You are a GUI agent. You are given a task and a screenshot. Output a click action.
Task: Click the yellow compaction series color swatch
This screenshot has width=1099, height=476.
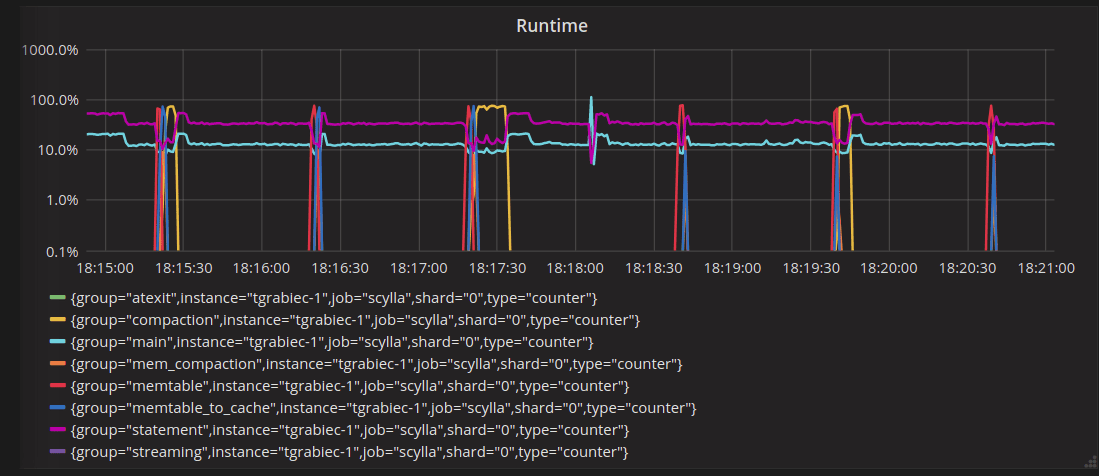click(57, 320)
